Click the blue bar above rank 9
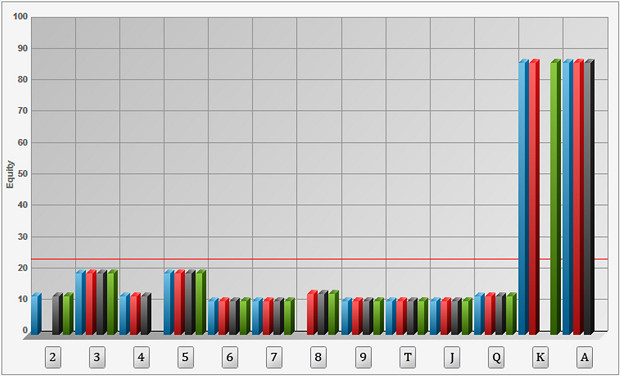Screen dimensions: 620x376 point(347,316)
